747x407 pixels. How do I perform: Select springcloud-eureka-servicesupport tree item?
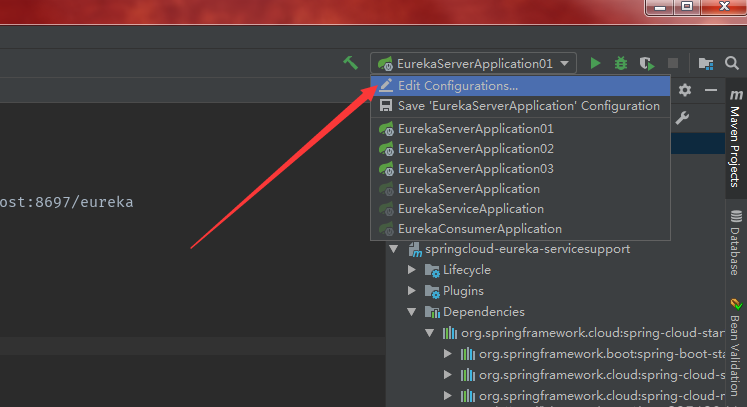tap(527, 249)
